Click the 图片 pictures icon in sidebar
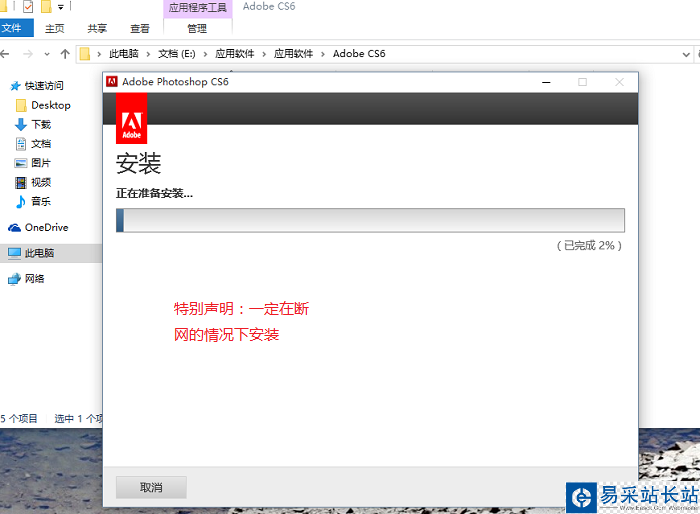Screen dimensions: 700x514 tap(21, 163)
